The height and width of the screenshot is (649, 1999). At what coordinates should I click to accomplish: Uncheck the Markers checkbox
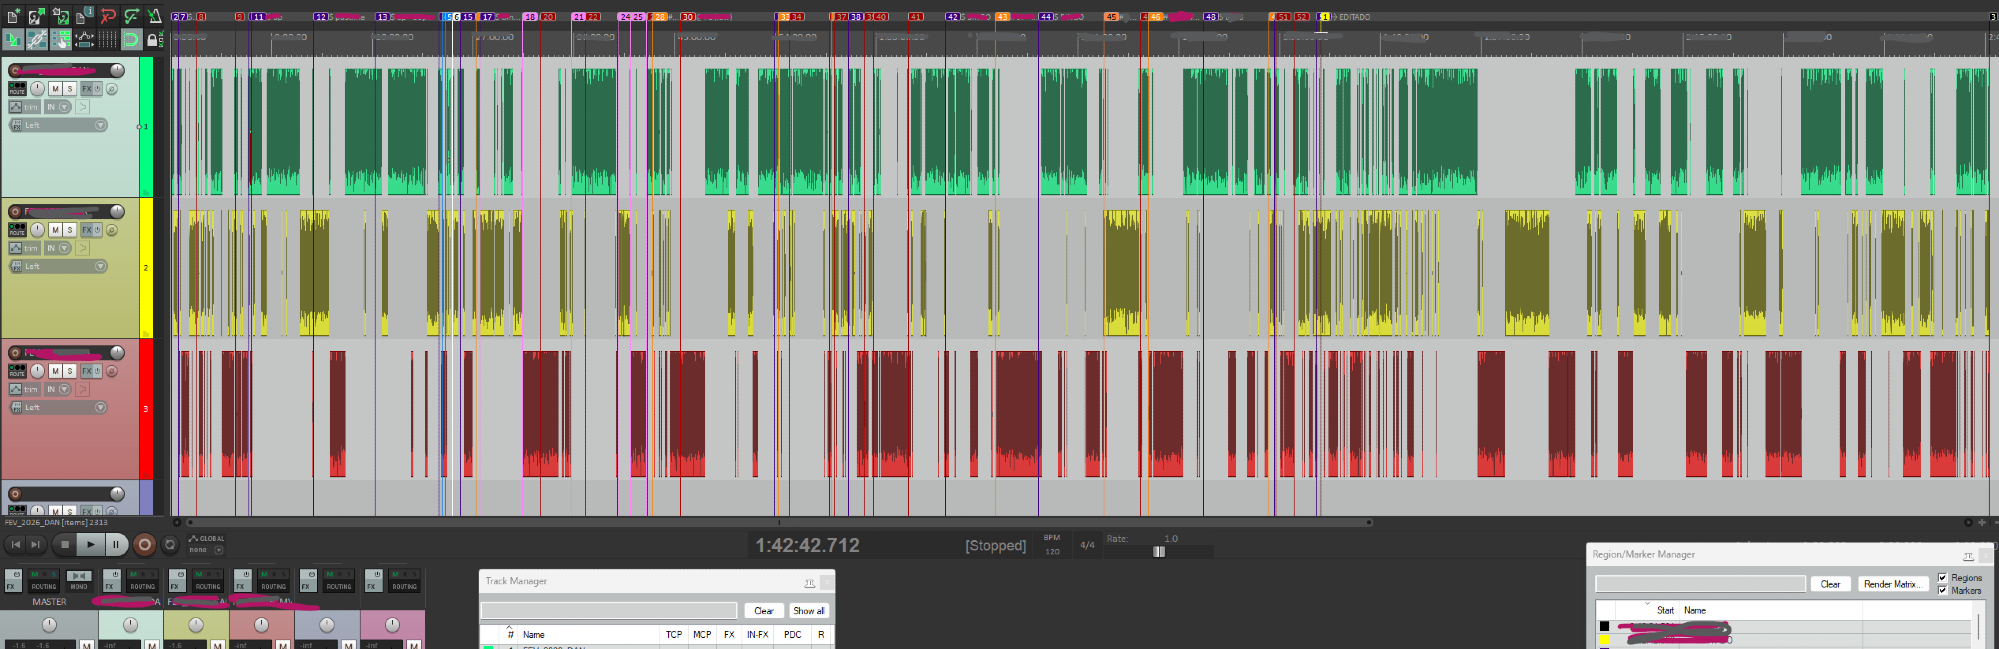1942,591
